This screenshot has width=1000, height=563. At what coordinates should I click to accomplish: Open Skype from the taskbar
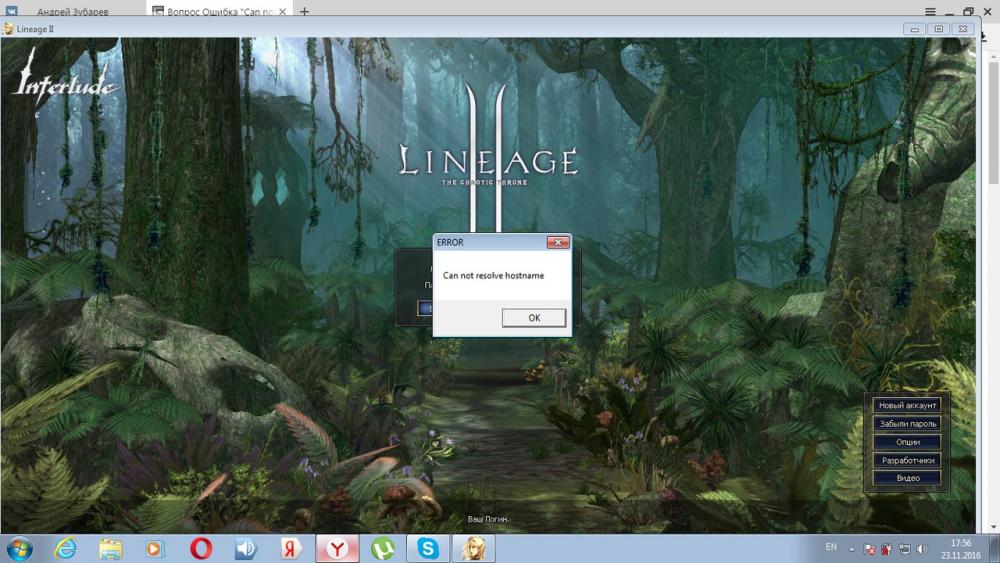pyautogui.click(x=428, y=548)
